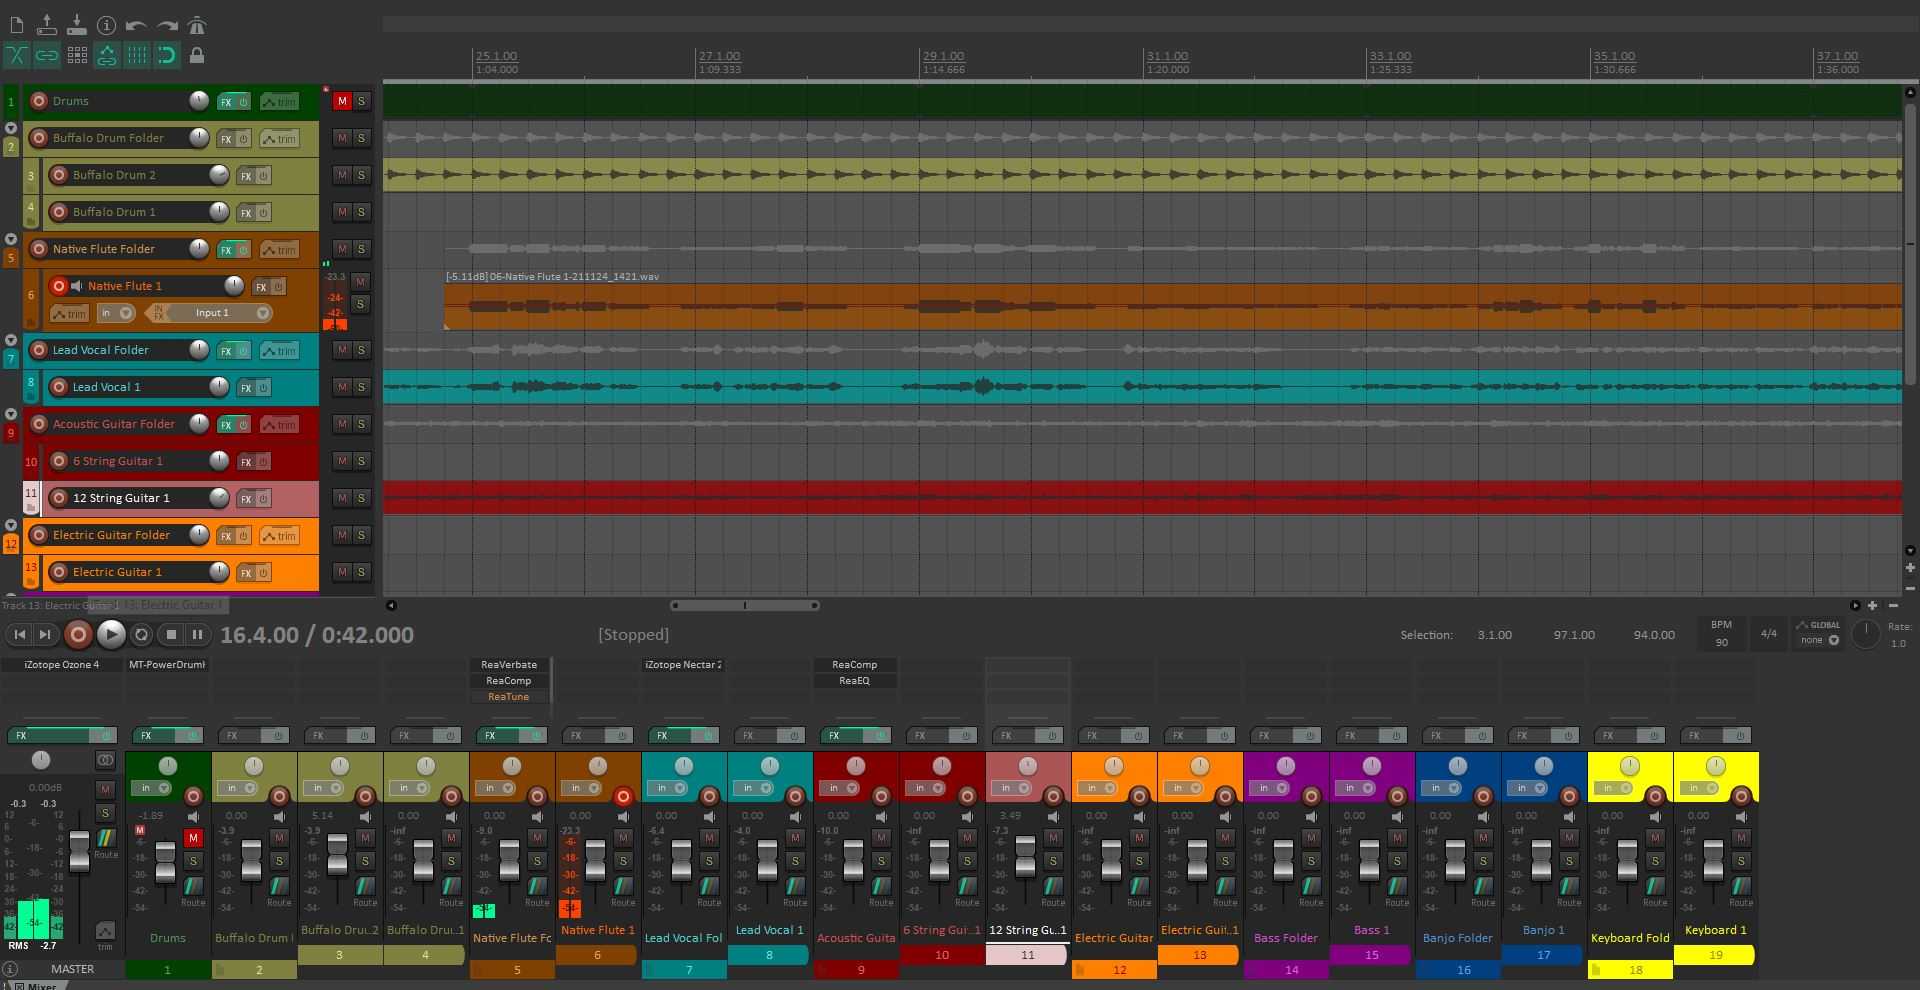Screen dimensions: 1920x990
Task: Collapse the Electric Guitar Folder arrow
Action: [11, 525]
